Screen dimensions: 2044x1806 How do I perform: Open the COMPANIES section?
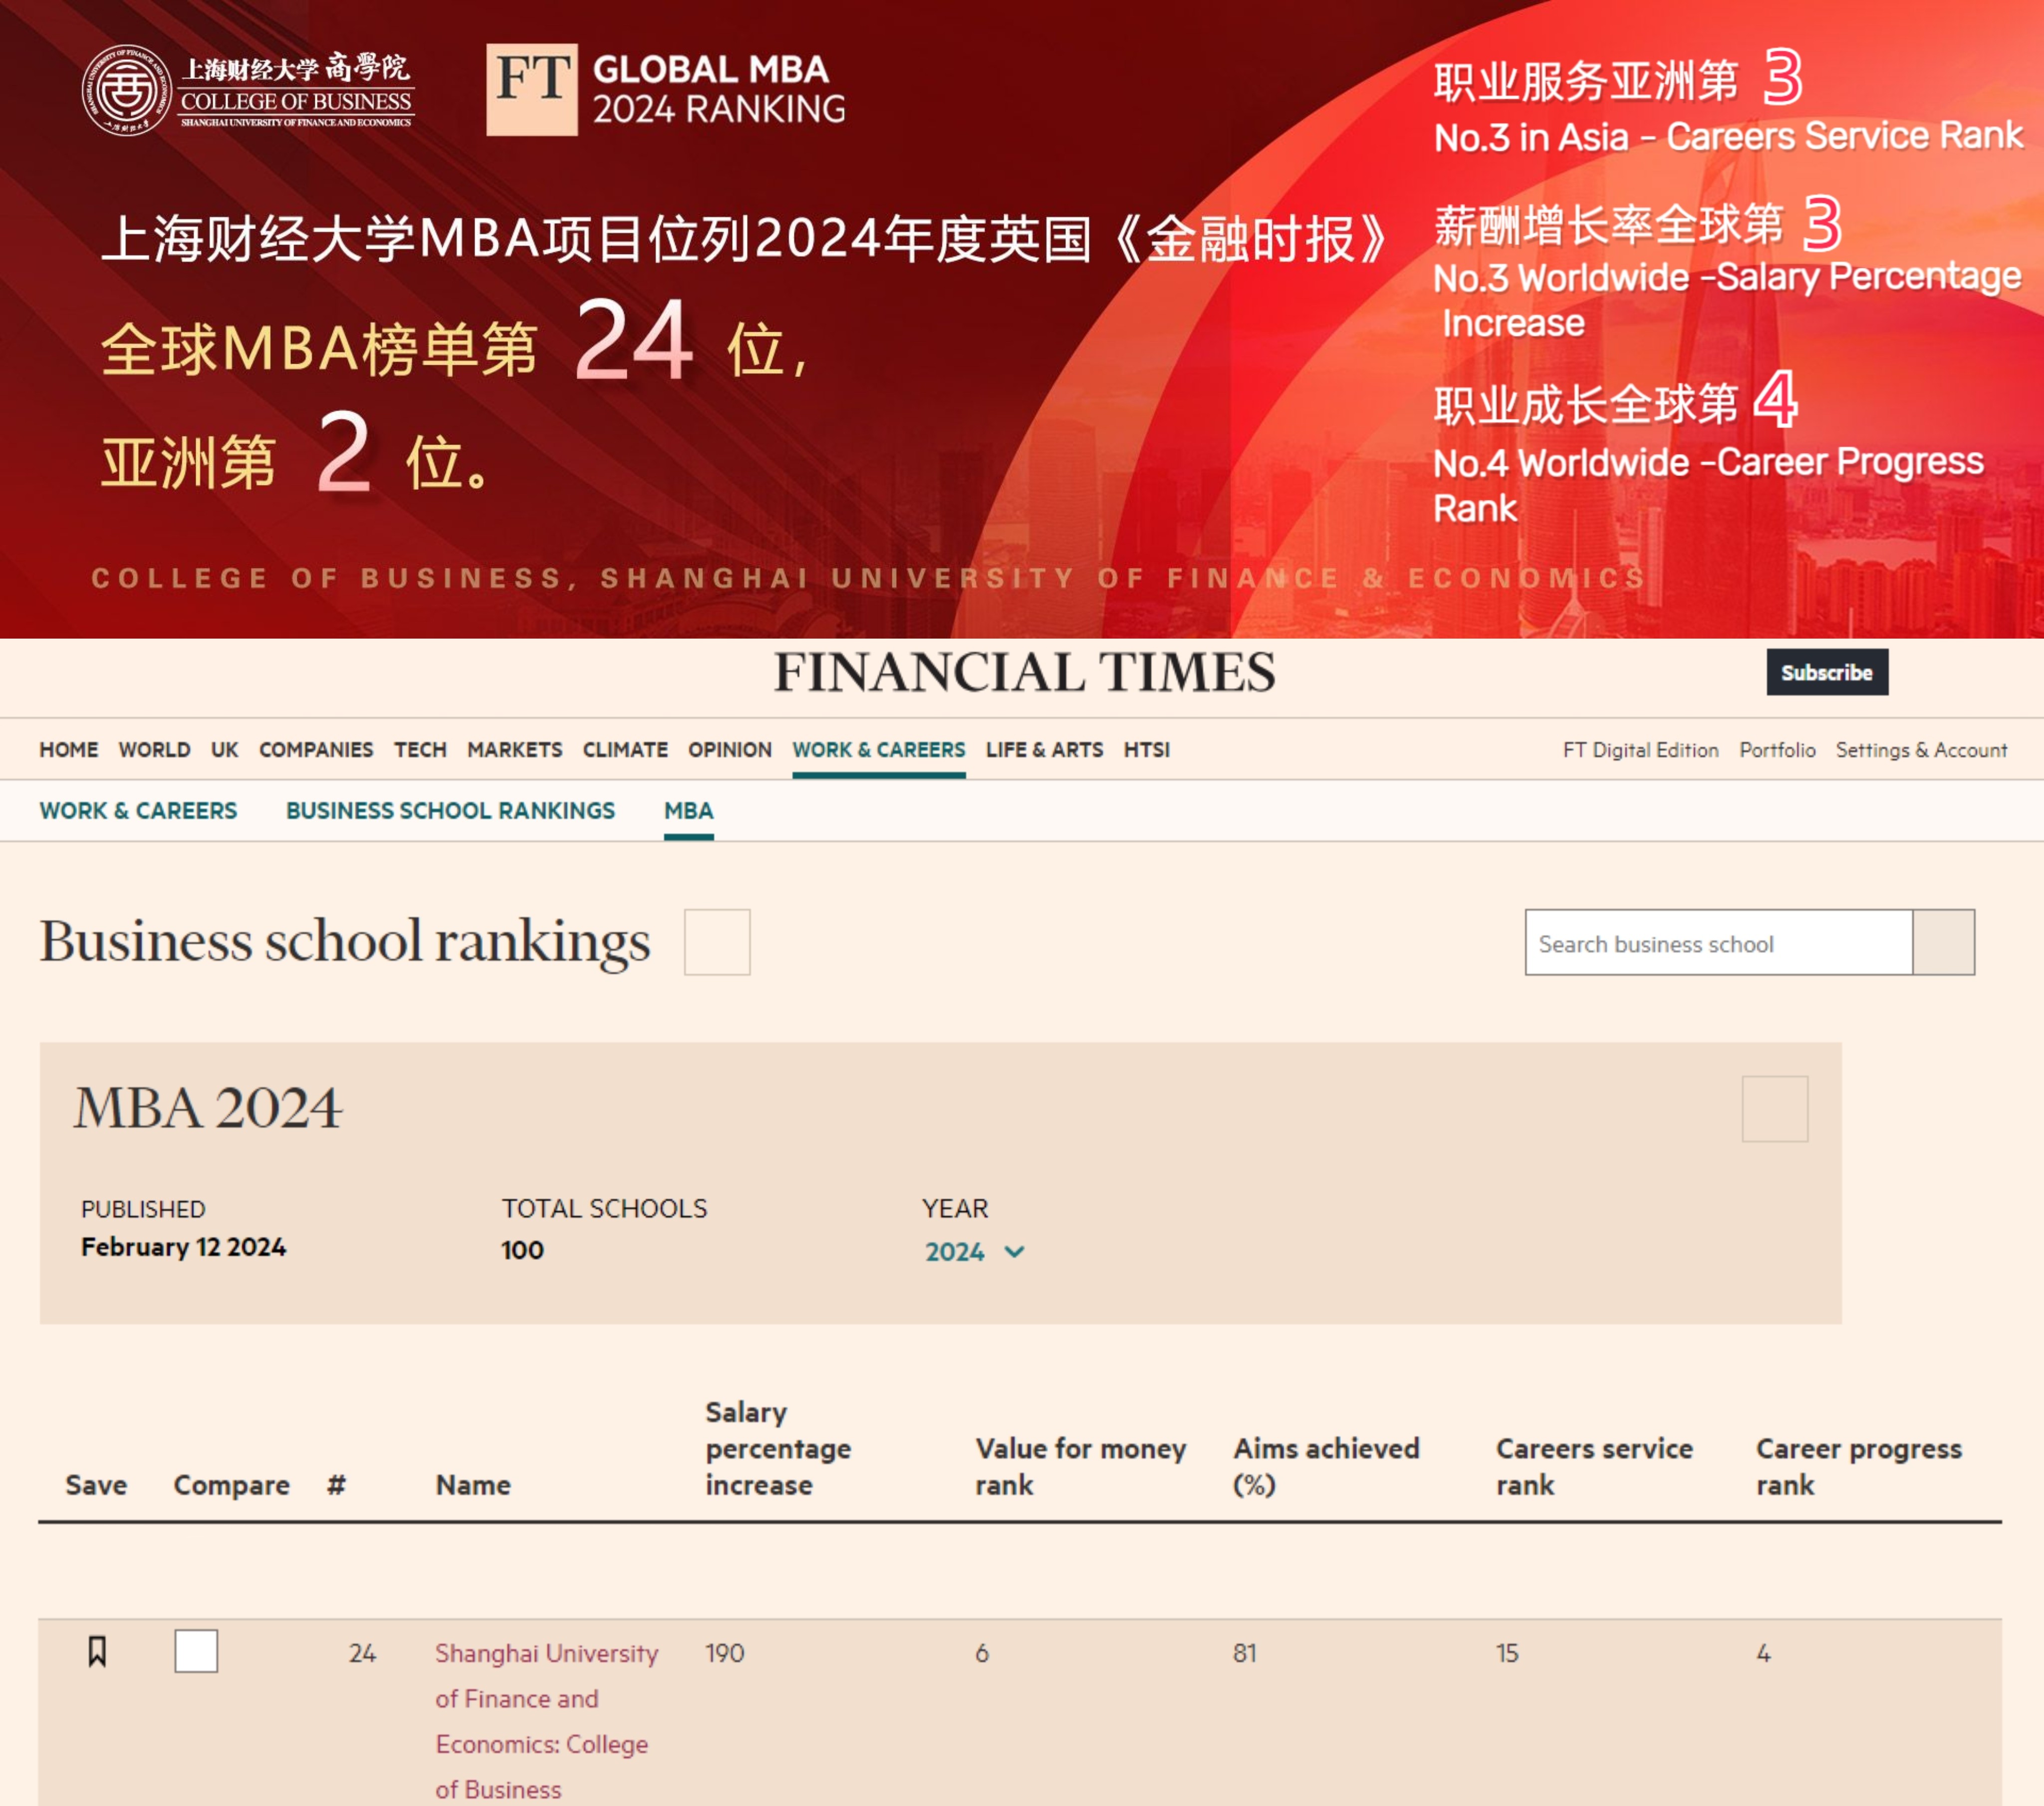coord(316,750)
